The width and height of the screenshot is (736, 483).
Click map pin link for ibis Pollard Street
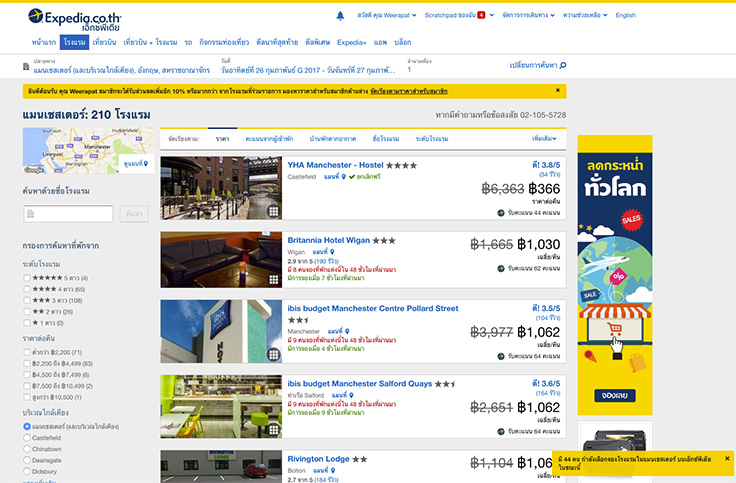[x=338, y=331]
